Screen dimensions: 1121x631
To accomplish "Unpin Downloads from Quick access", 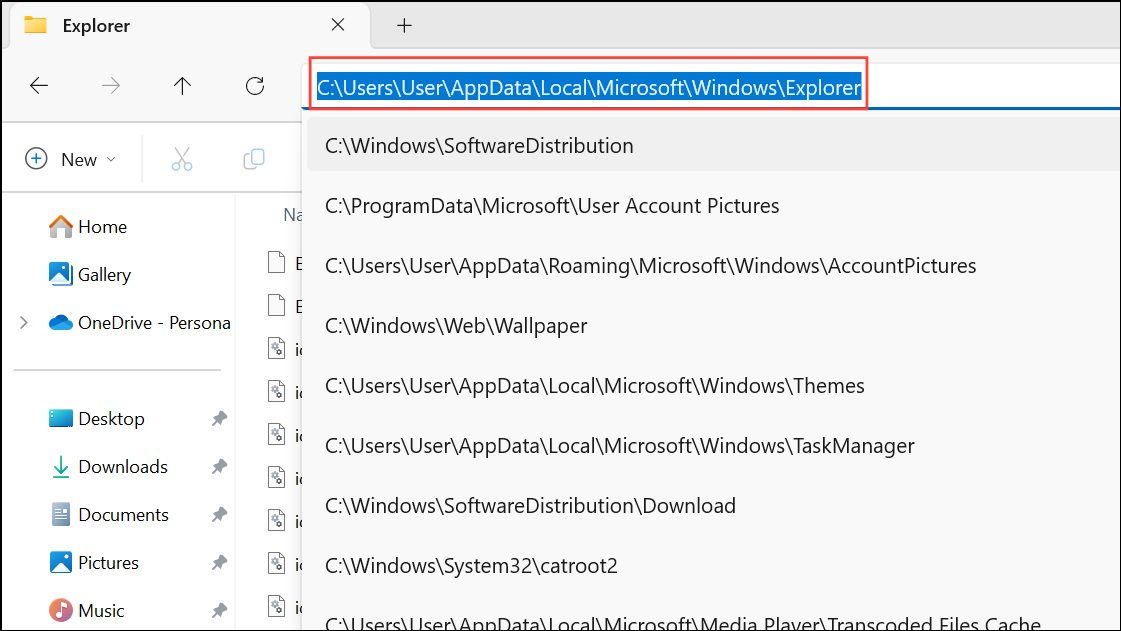I will coord(219,466).
